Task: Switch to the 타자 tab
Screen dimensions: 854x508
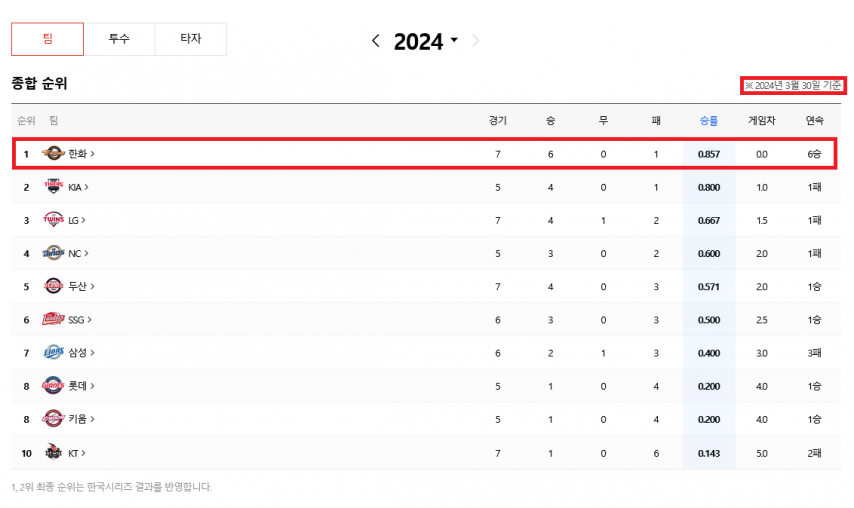Action: (190, 39)
